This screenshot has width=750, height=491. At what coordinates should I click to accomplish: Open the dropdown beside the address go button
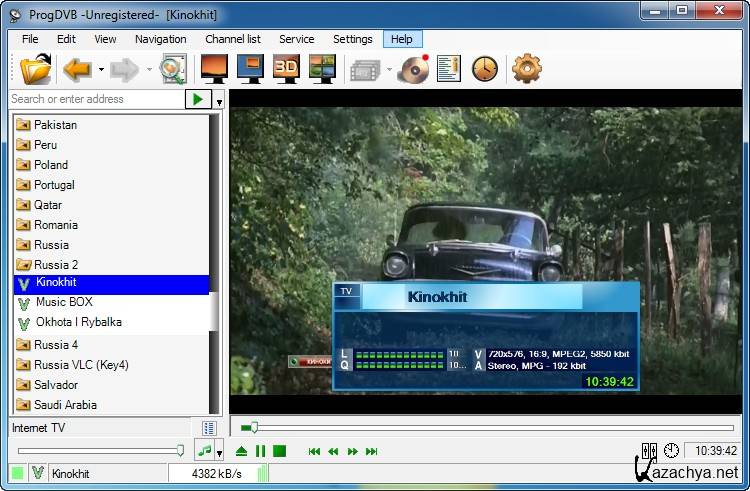point(219,100)
